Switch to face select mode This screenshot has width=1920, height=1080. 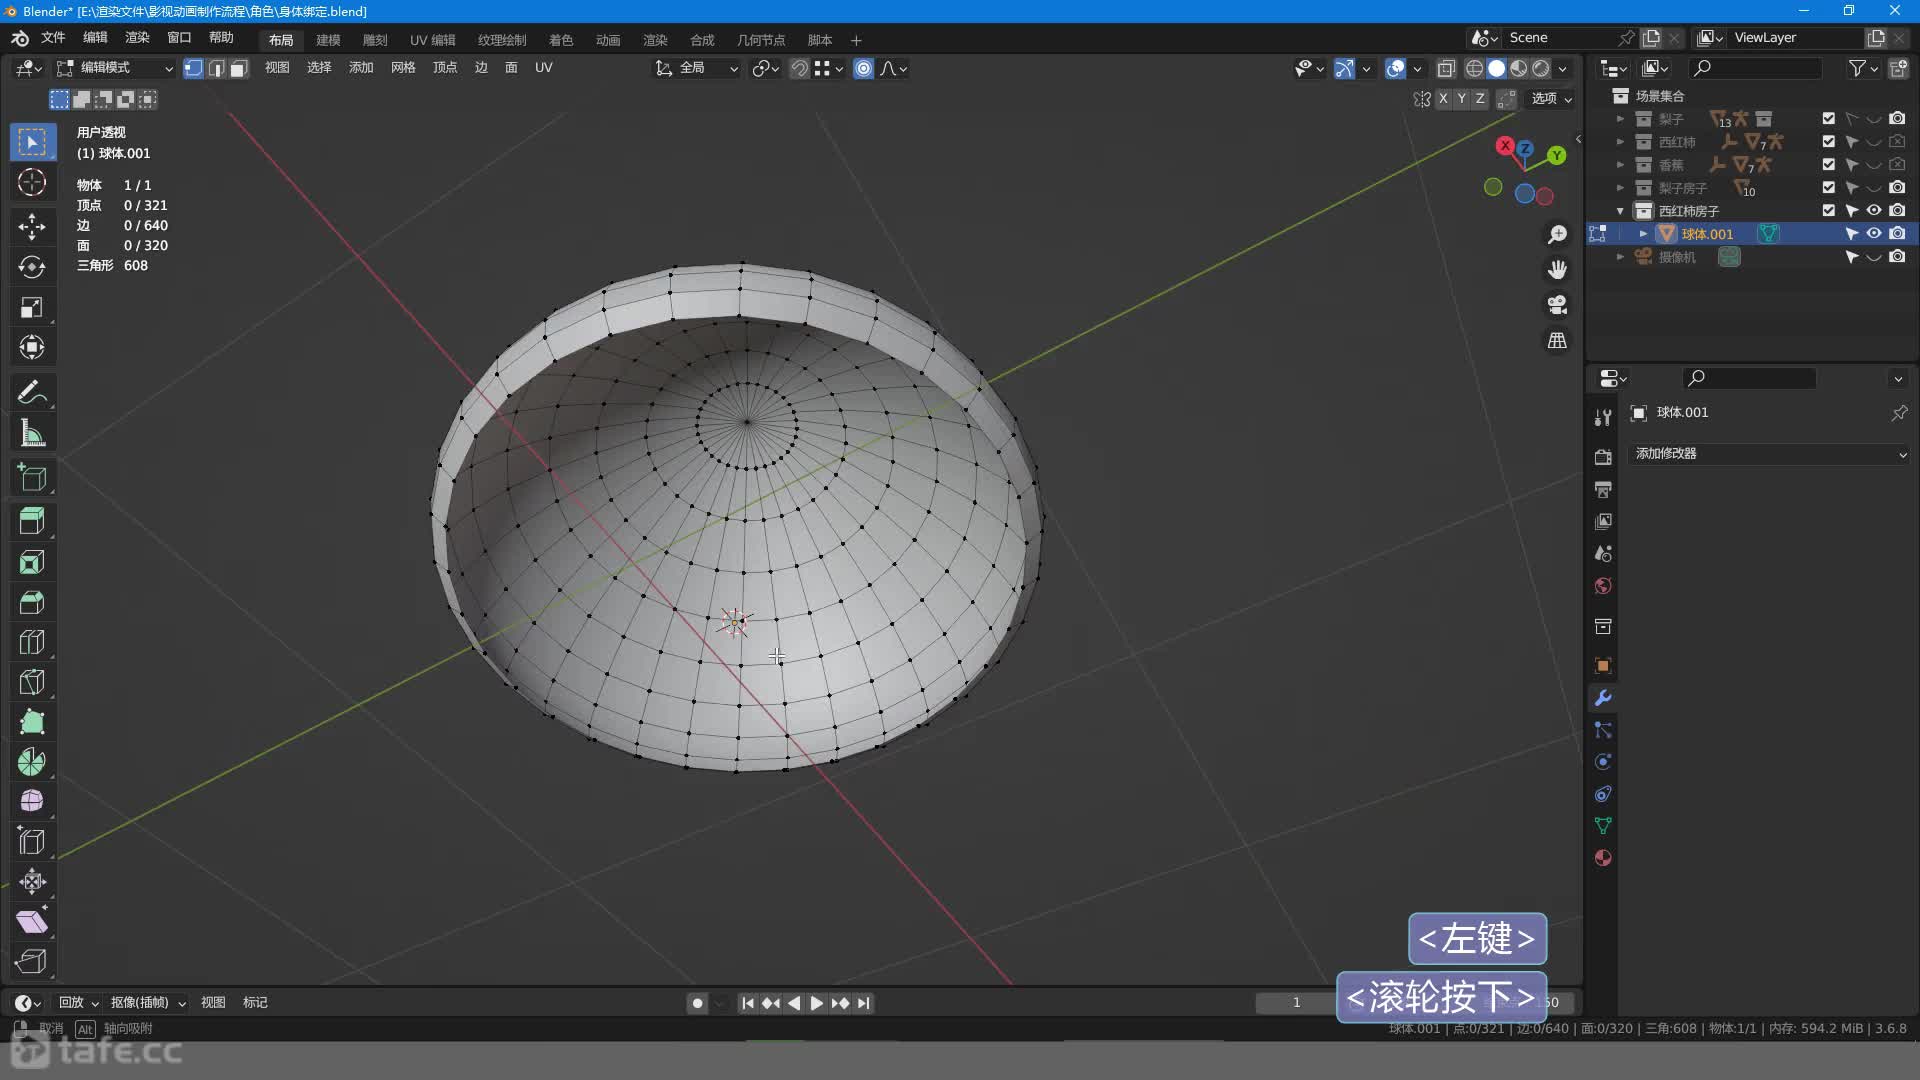pyautogui.click(x=239, y=68)
